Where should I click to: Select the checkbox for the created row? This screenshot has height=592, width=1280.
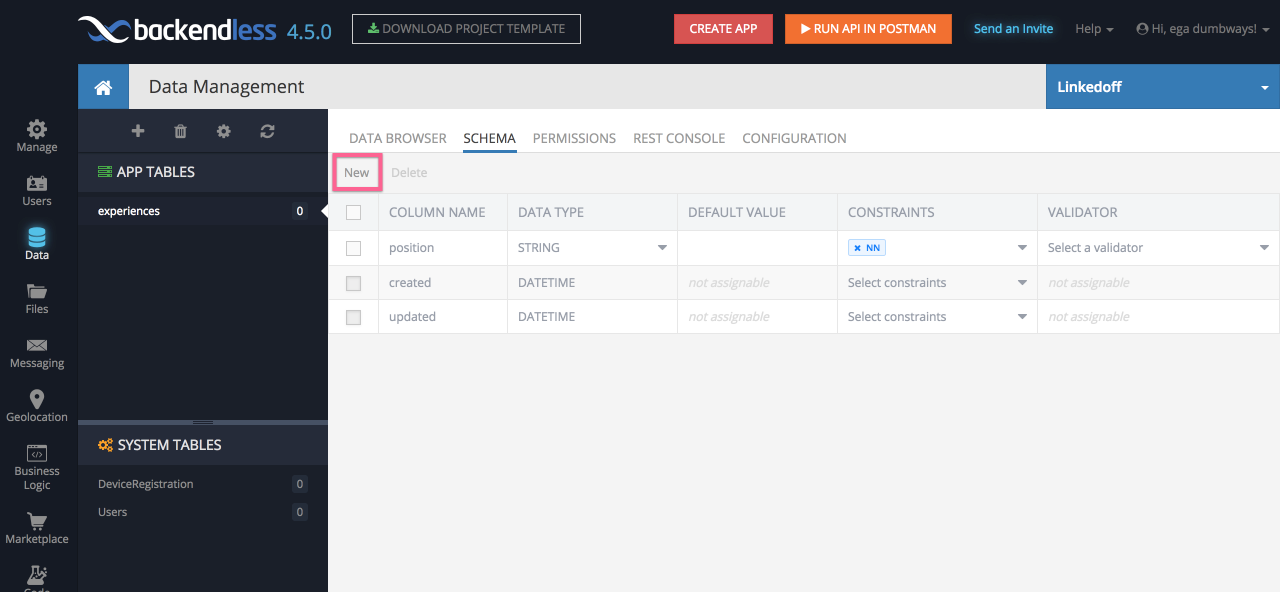tap(353, 282)
